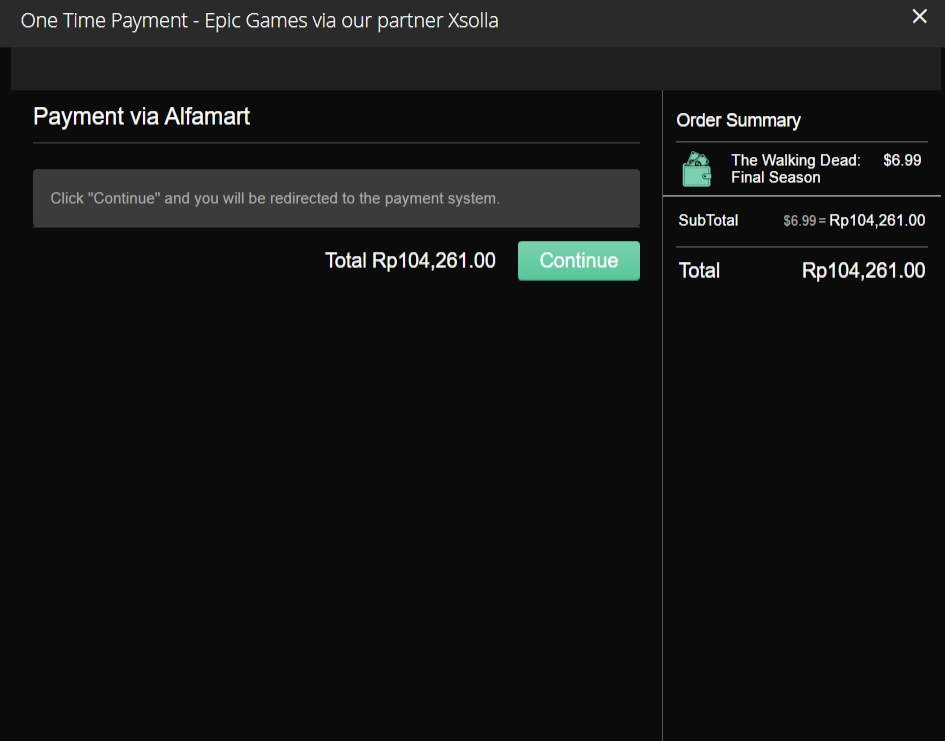Dismiss the payment dialog with the X button
The width and height of the screenshot is (945, 741).
coord(919,16)
